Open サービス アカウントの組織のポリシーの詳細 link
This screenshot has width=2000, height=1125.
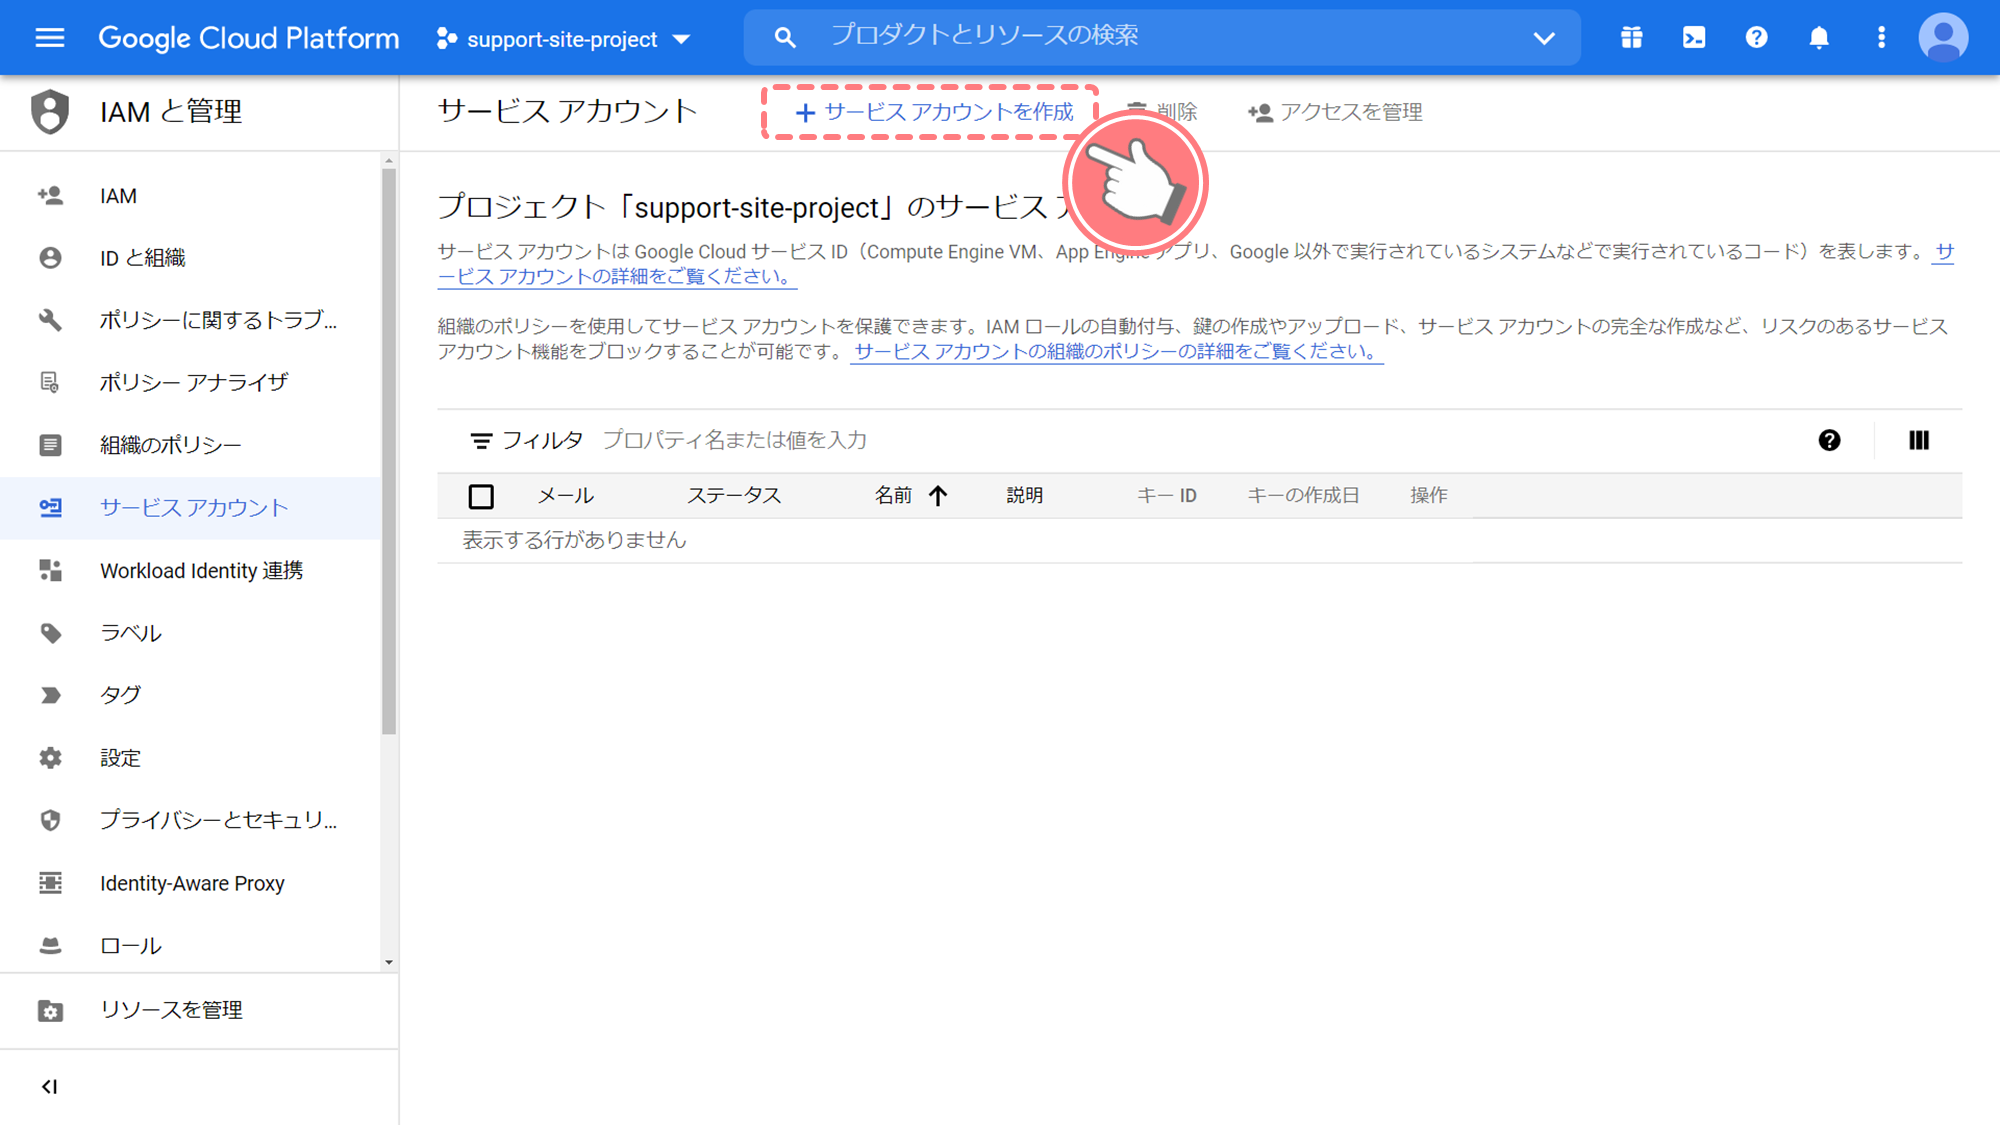(1116, 352)
